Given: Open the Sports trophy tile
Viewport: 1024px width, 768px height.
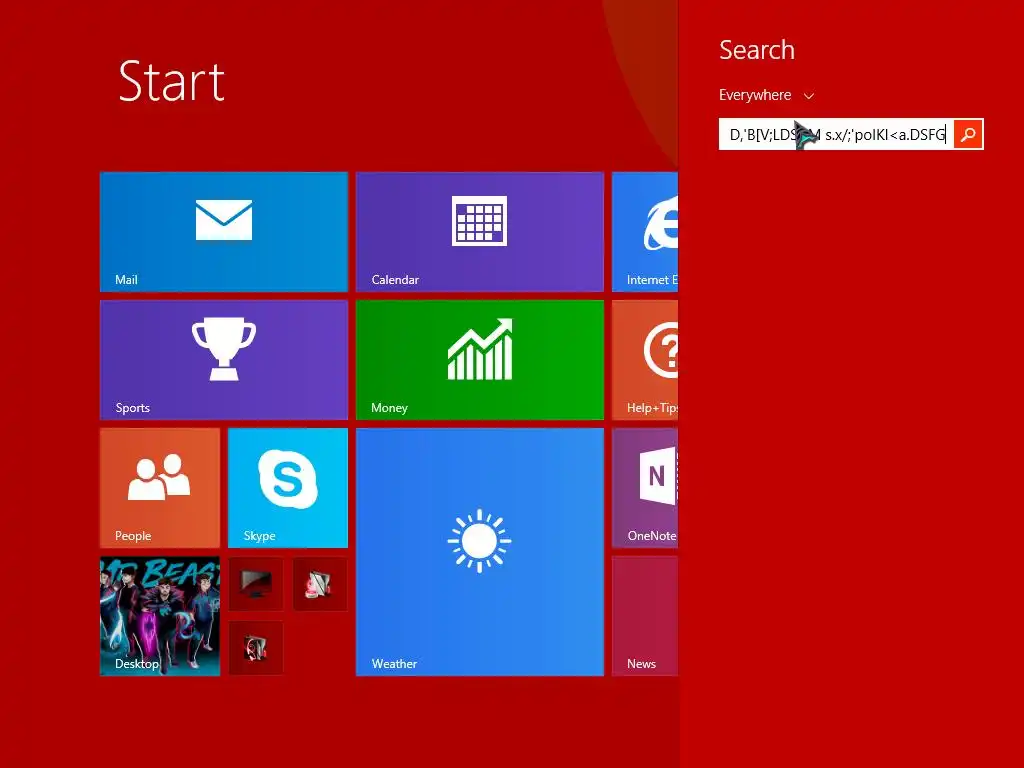Looking at the screenshot, I should (223, 360).
